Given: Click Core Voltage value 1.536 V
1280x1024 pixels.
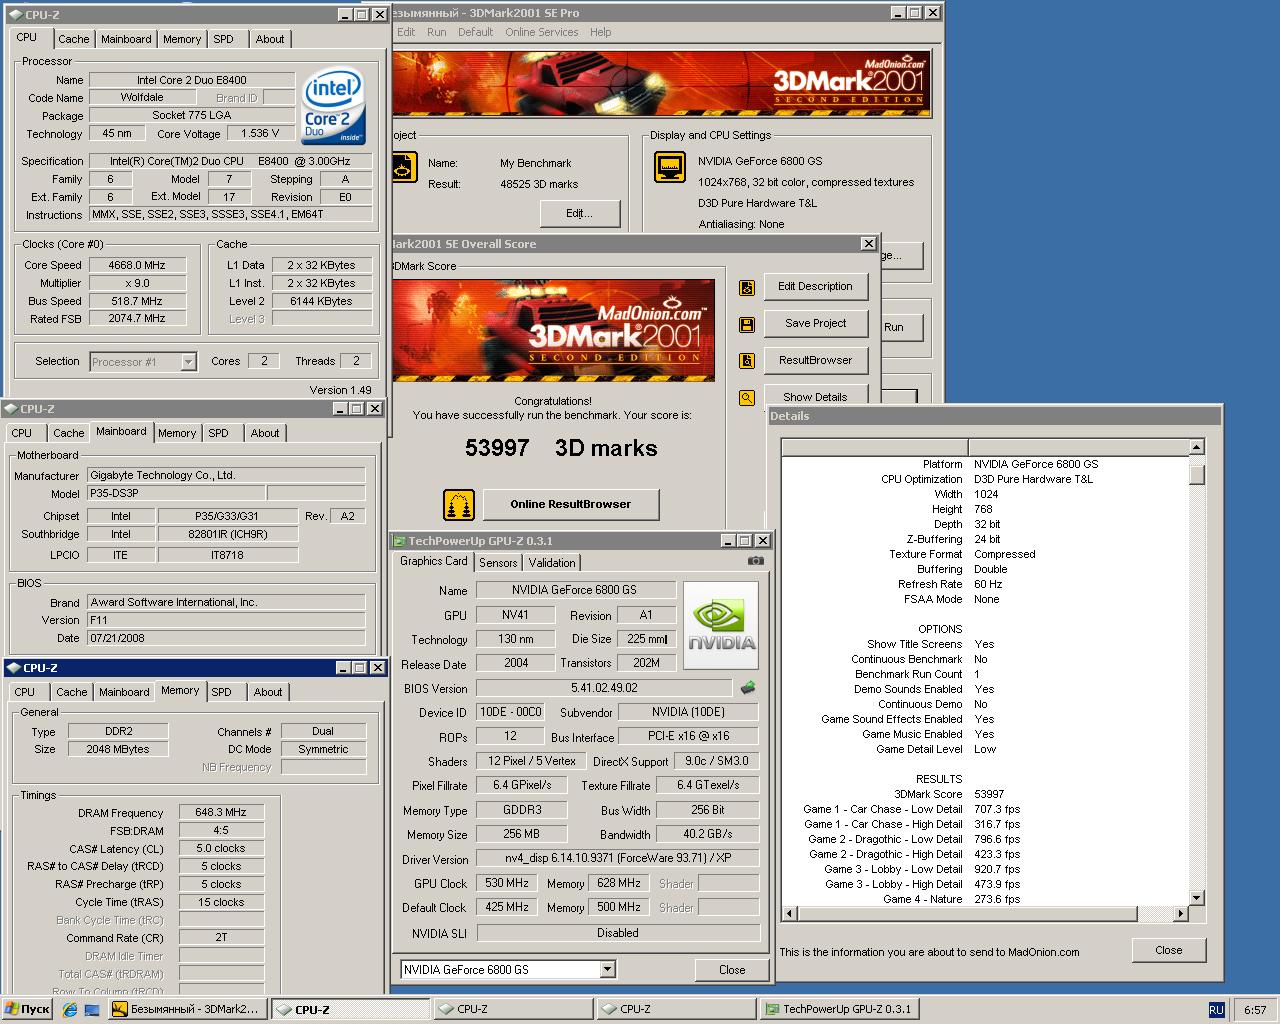Looking at the screenshot, I should (261, 133).
